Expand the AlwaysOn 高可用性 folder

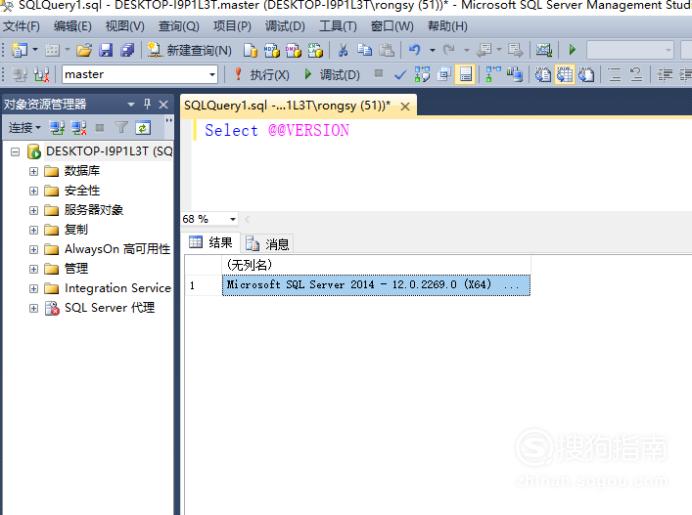pyautogui.click(x=34, y=249)
